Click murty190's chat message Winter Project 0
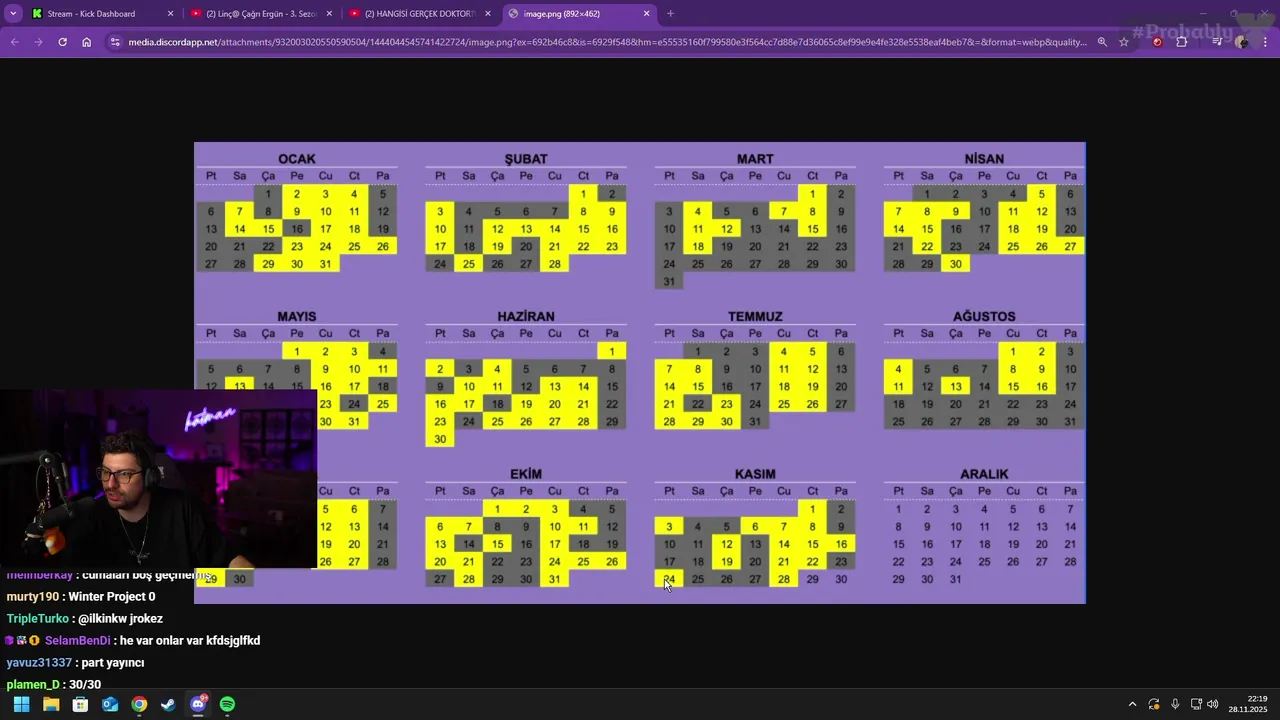Screen dimensions: 1280x720 (112, 597)
